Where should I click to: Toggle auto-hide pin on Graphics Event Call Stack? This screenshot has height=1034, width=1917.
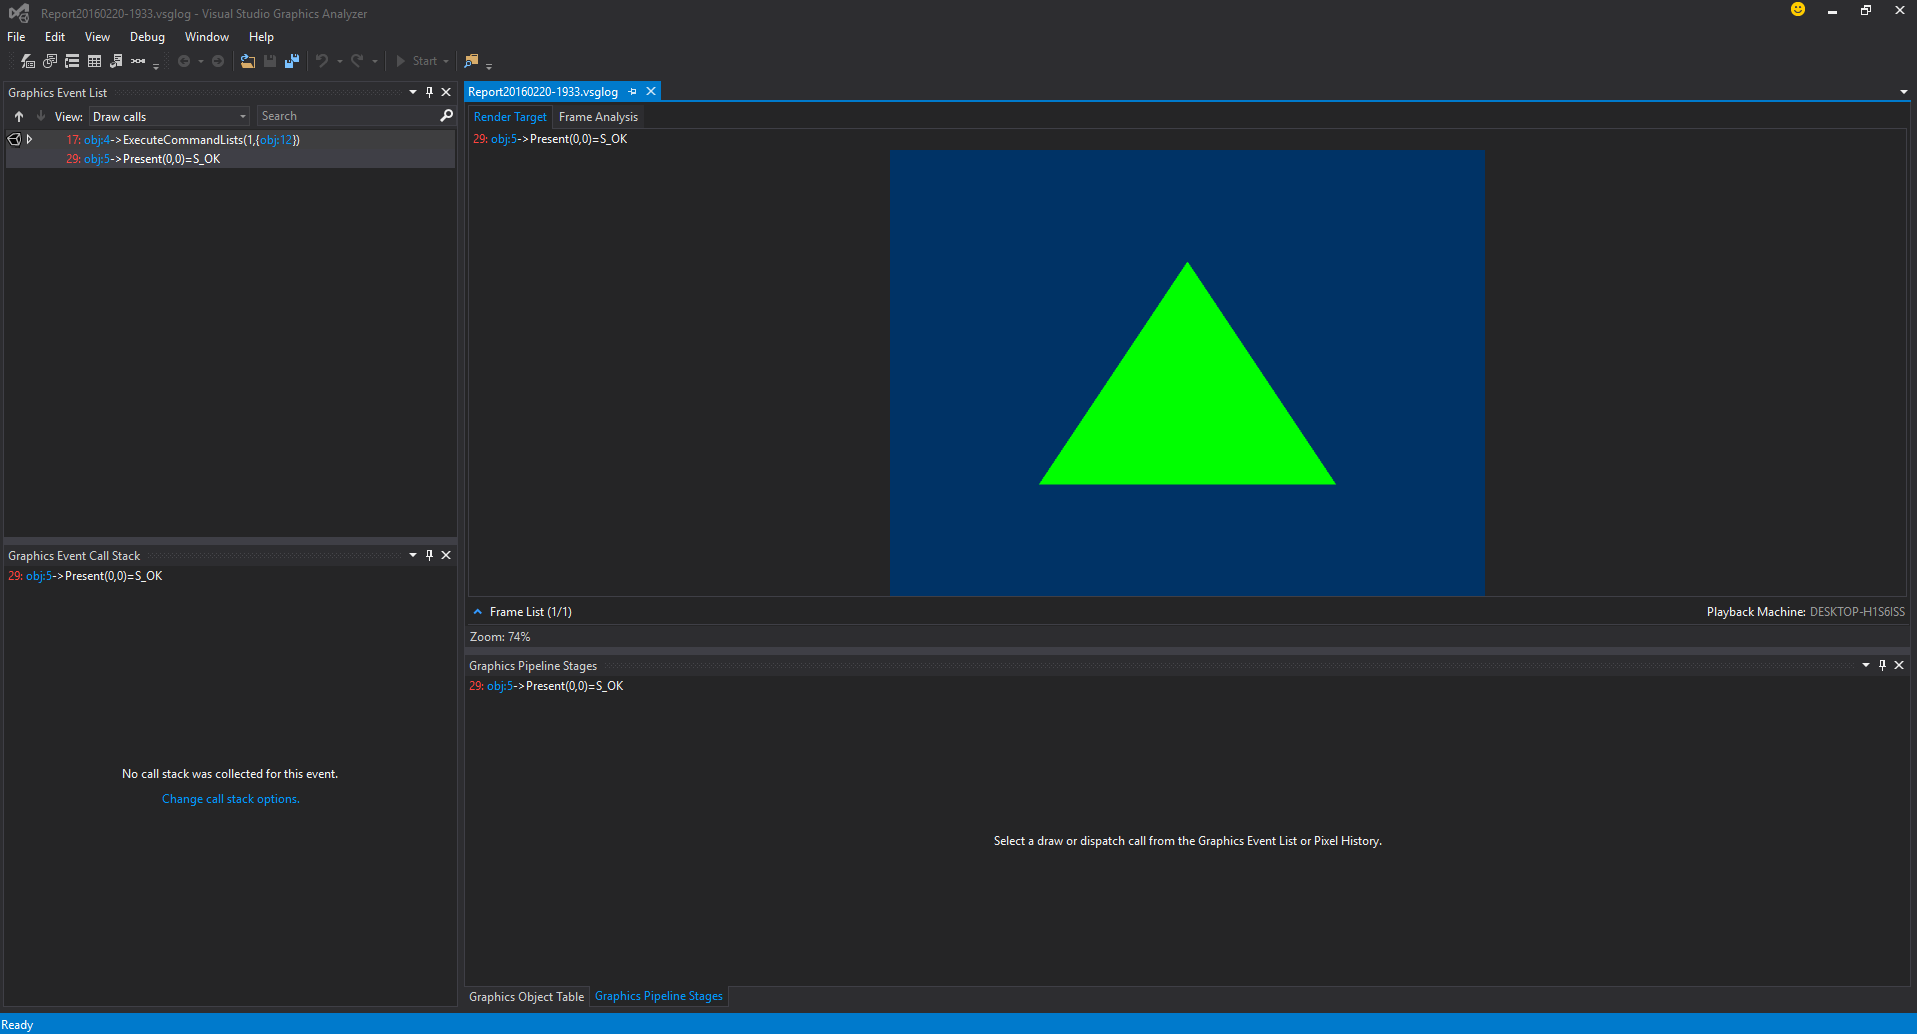click(429, 555)
